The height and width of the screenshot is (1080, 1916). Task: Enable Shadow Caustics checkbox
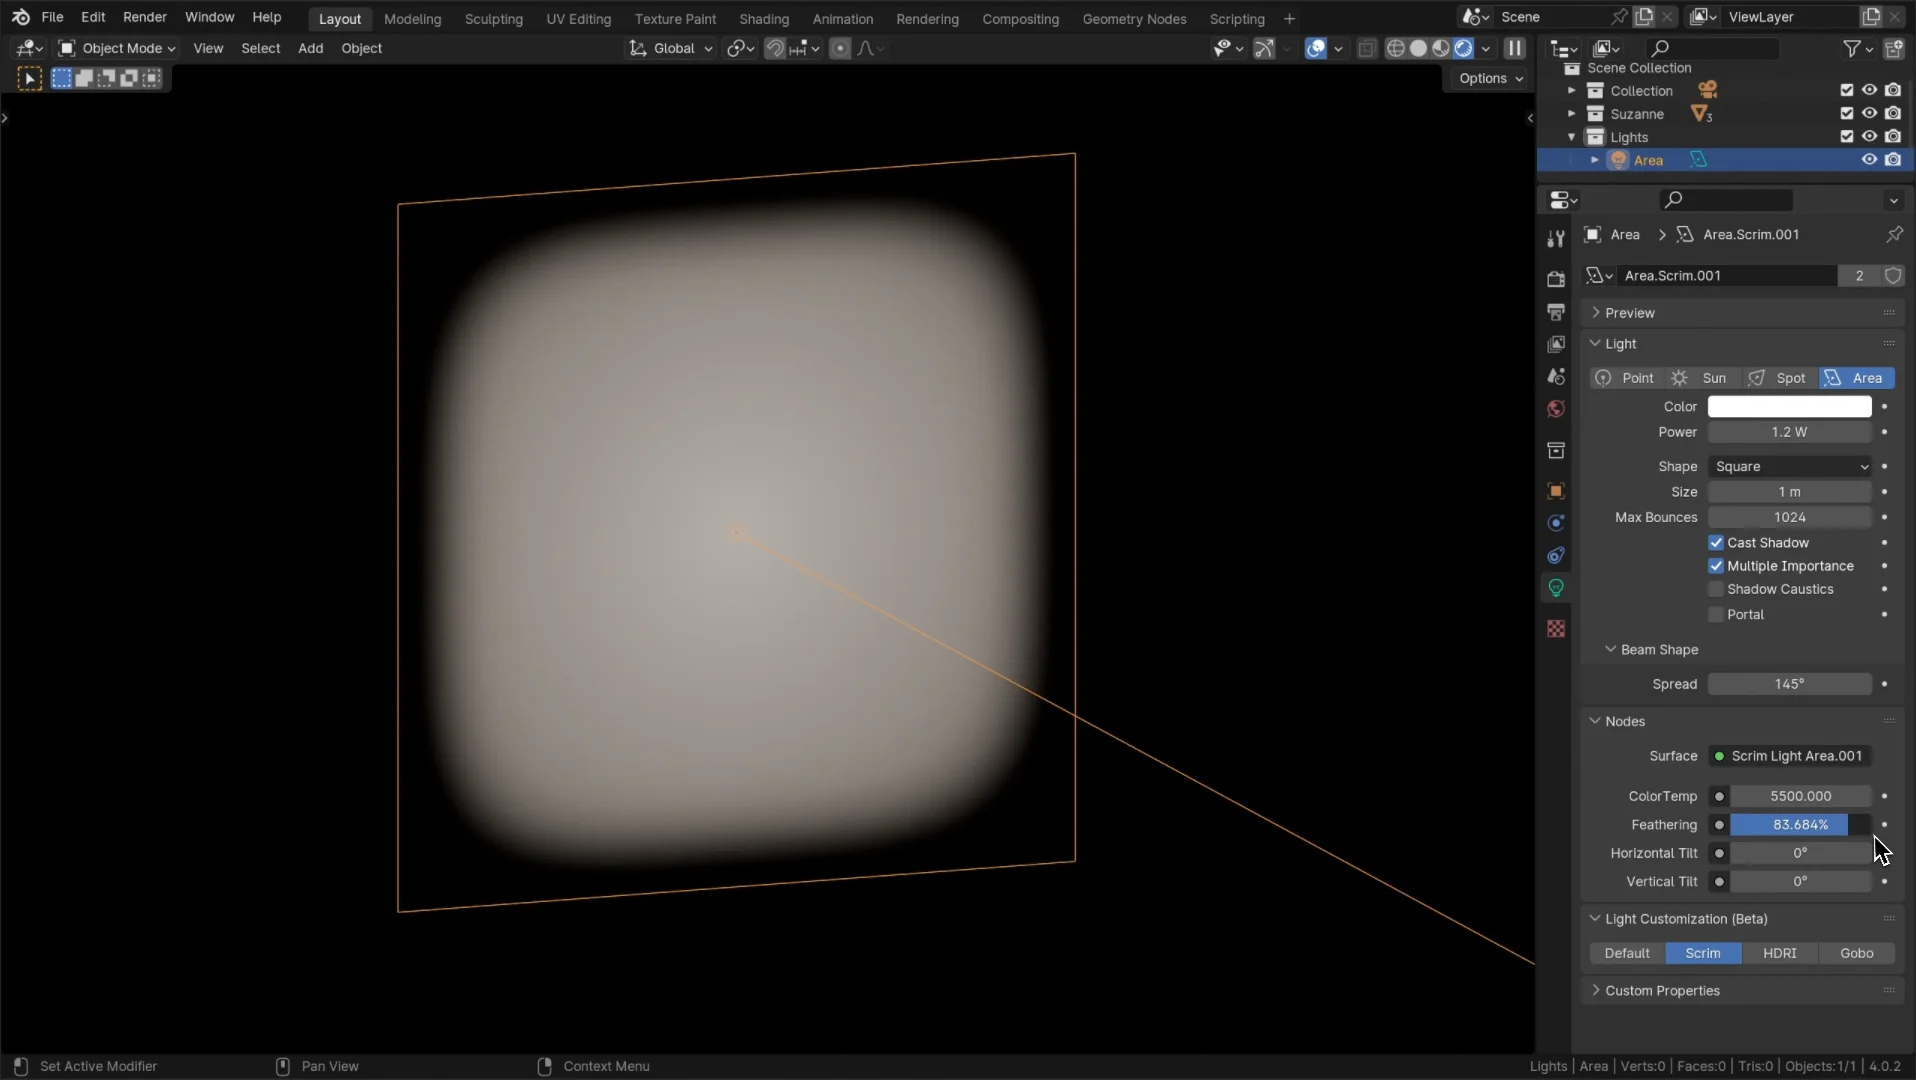[x=1716, y=589]
